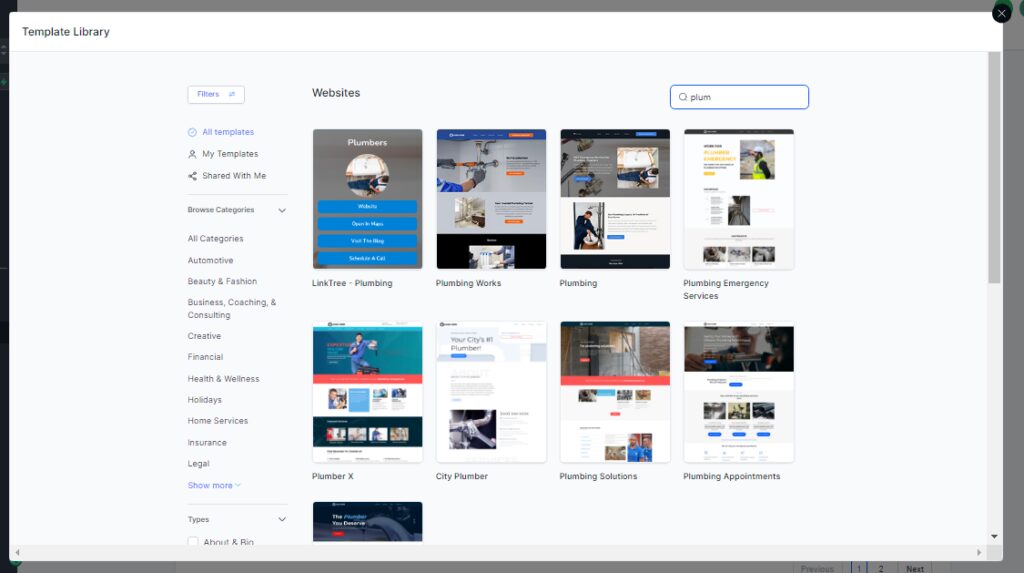Image resolution: width=1024 pixels, height=573 pixels.
Task: Open the Health & Wellness category
Action: click(223, 379)
